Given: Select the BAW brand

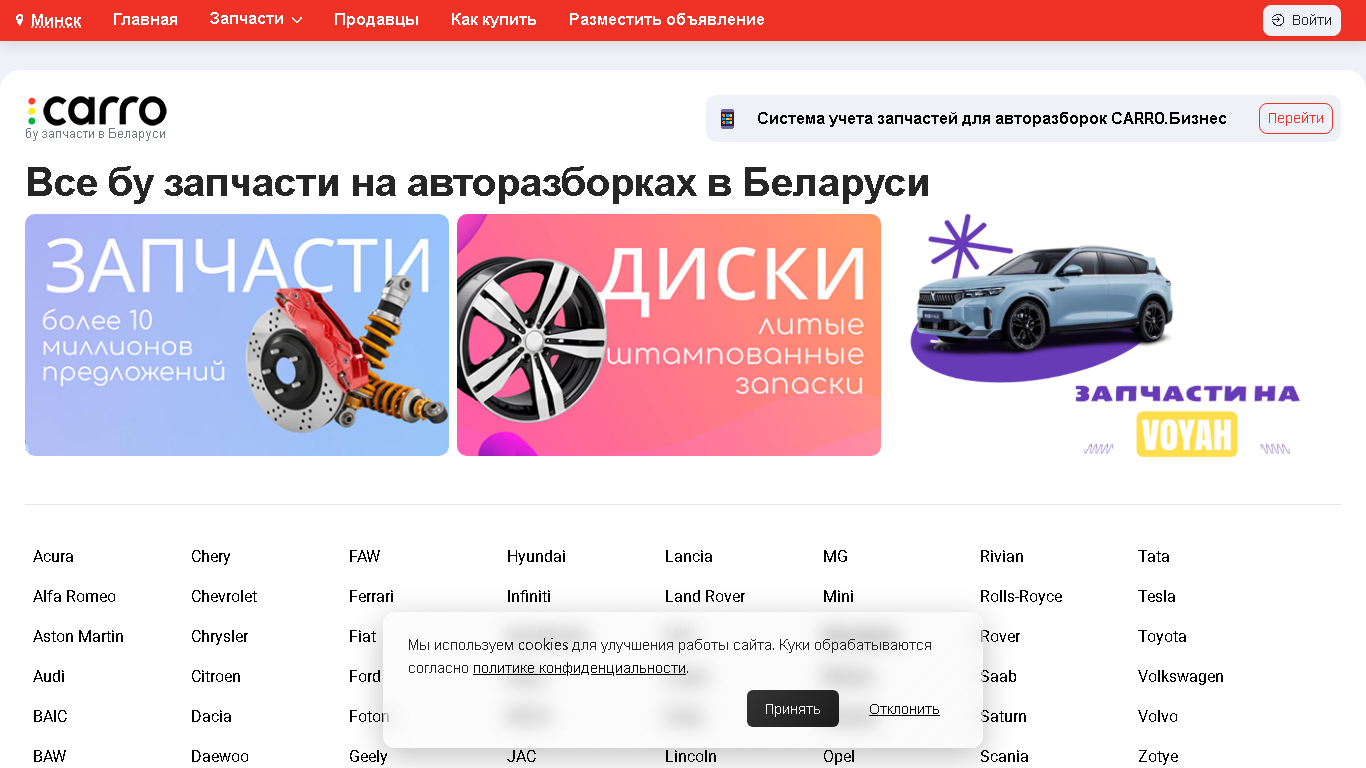Looking at the screenshot, I should (49, 756).
